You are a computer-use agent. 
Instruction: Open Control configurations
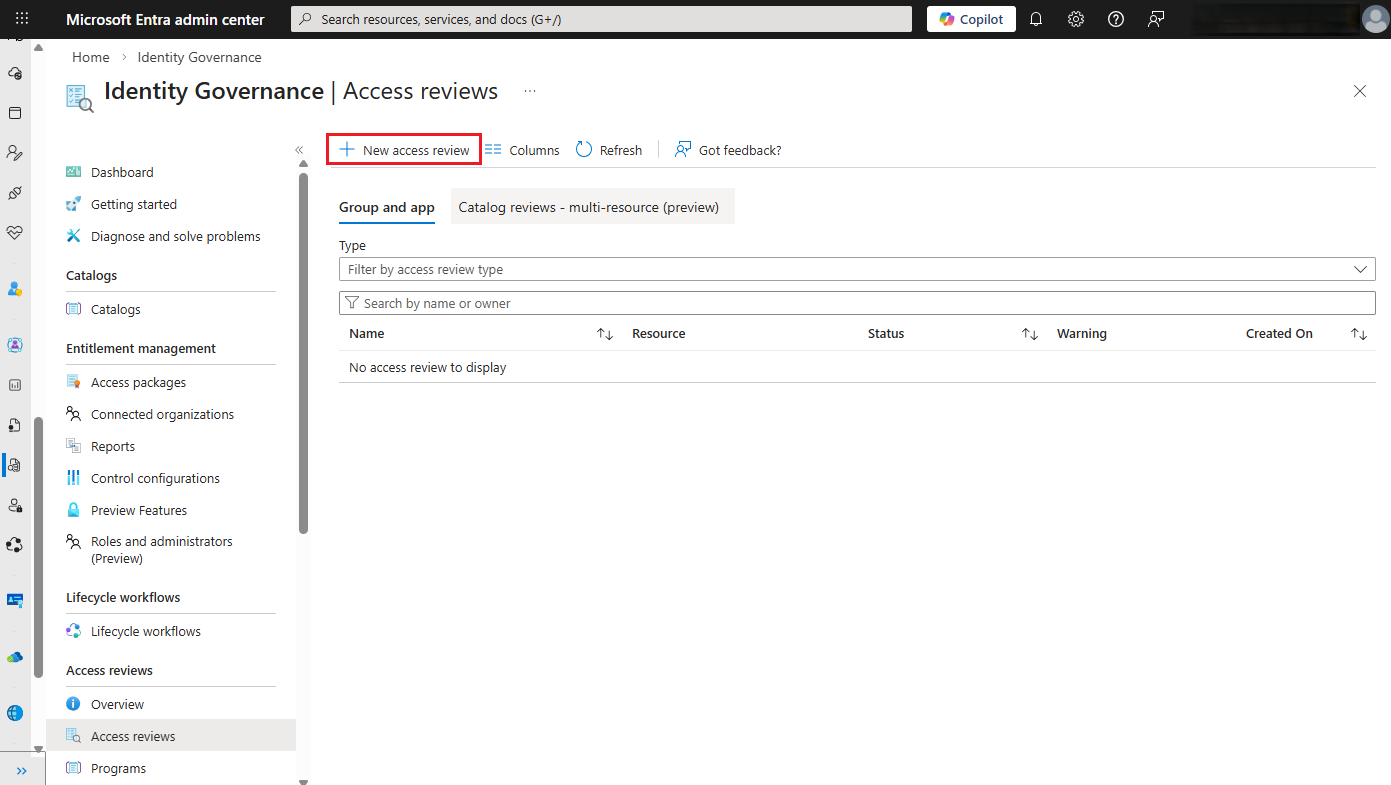click(x=155, y=478)
